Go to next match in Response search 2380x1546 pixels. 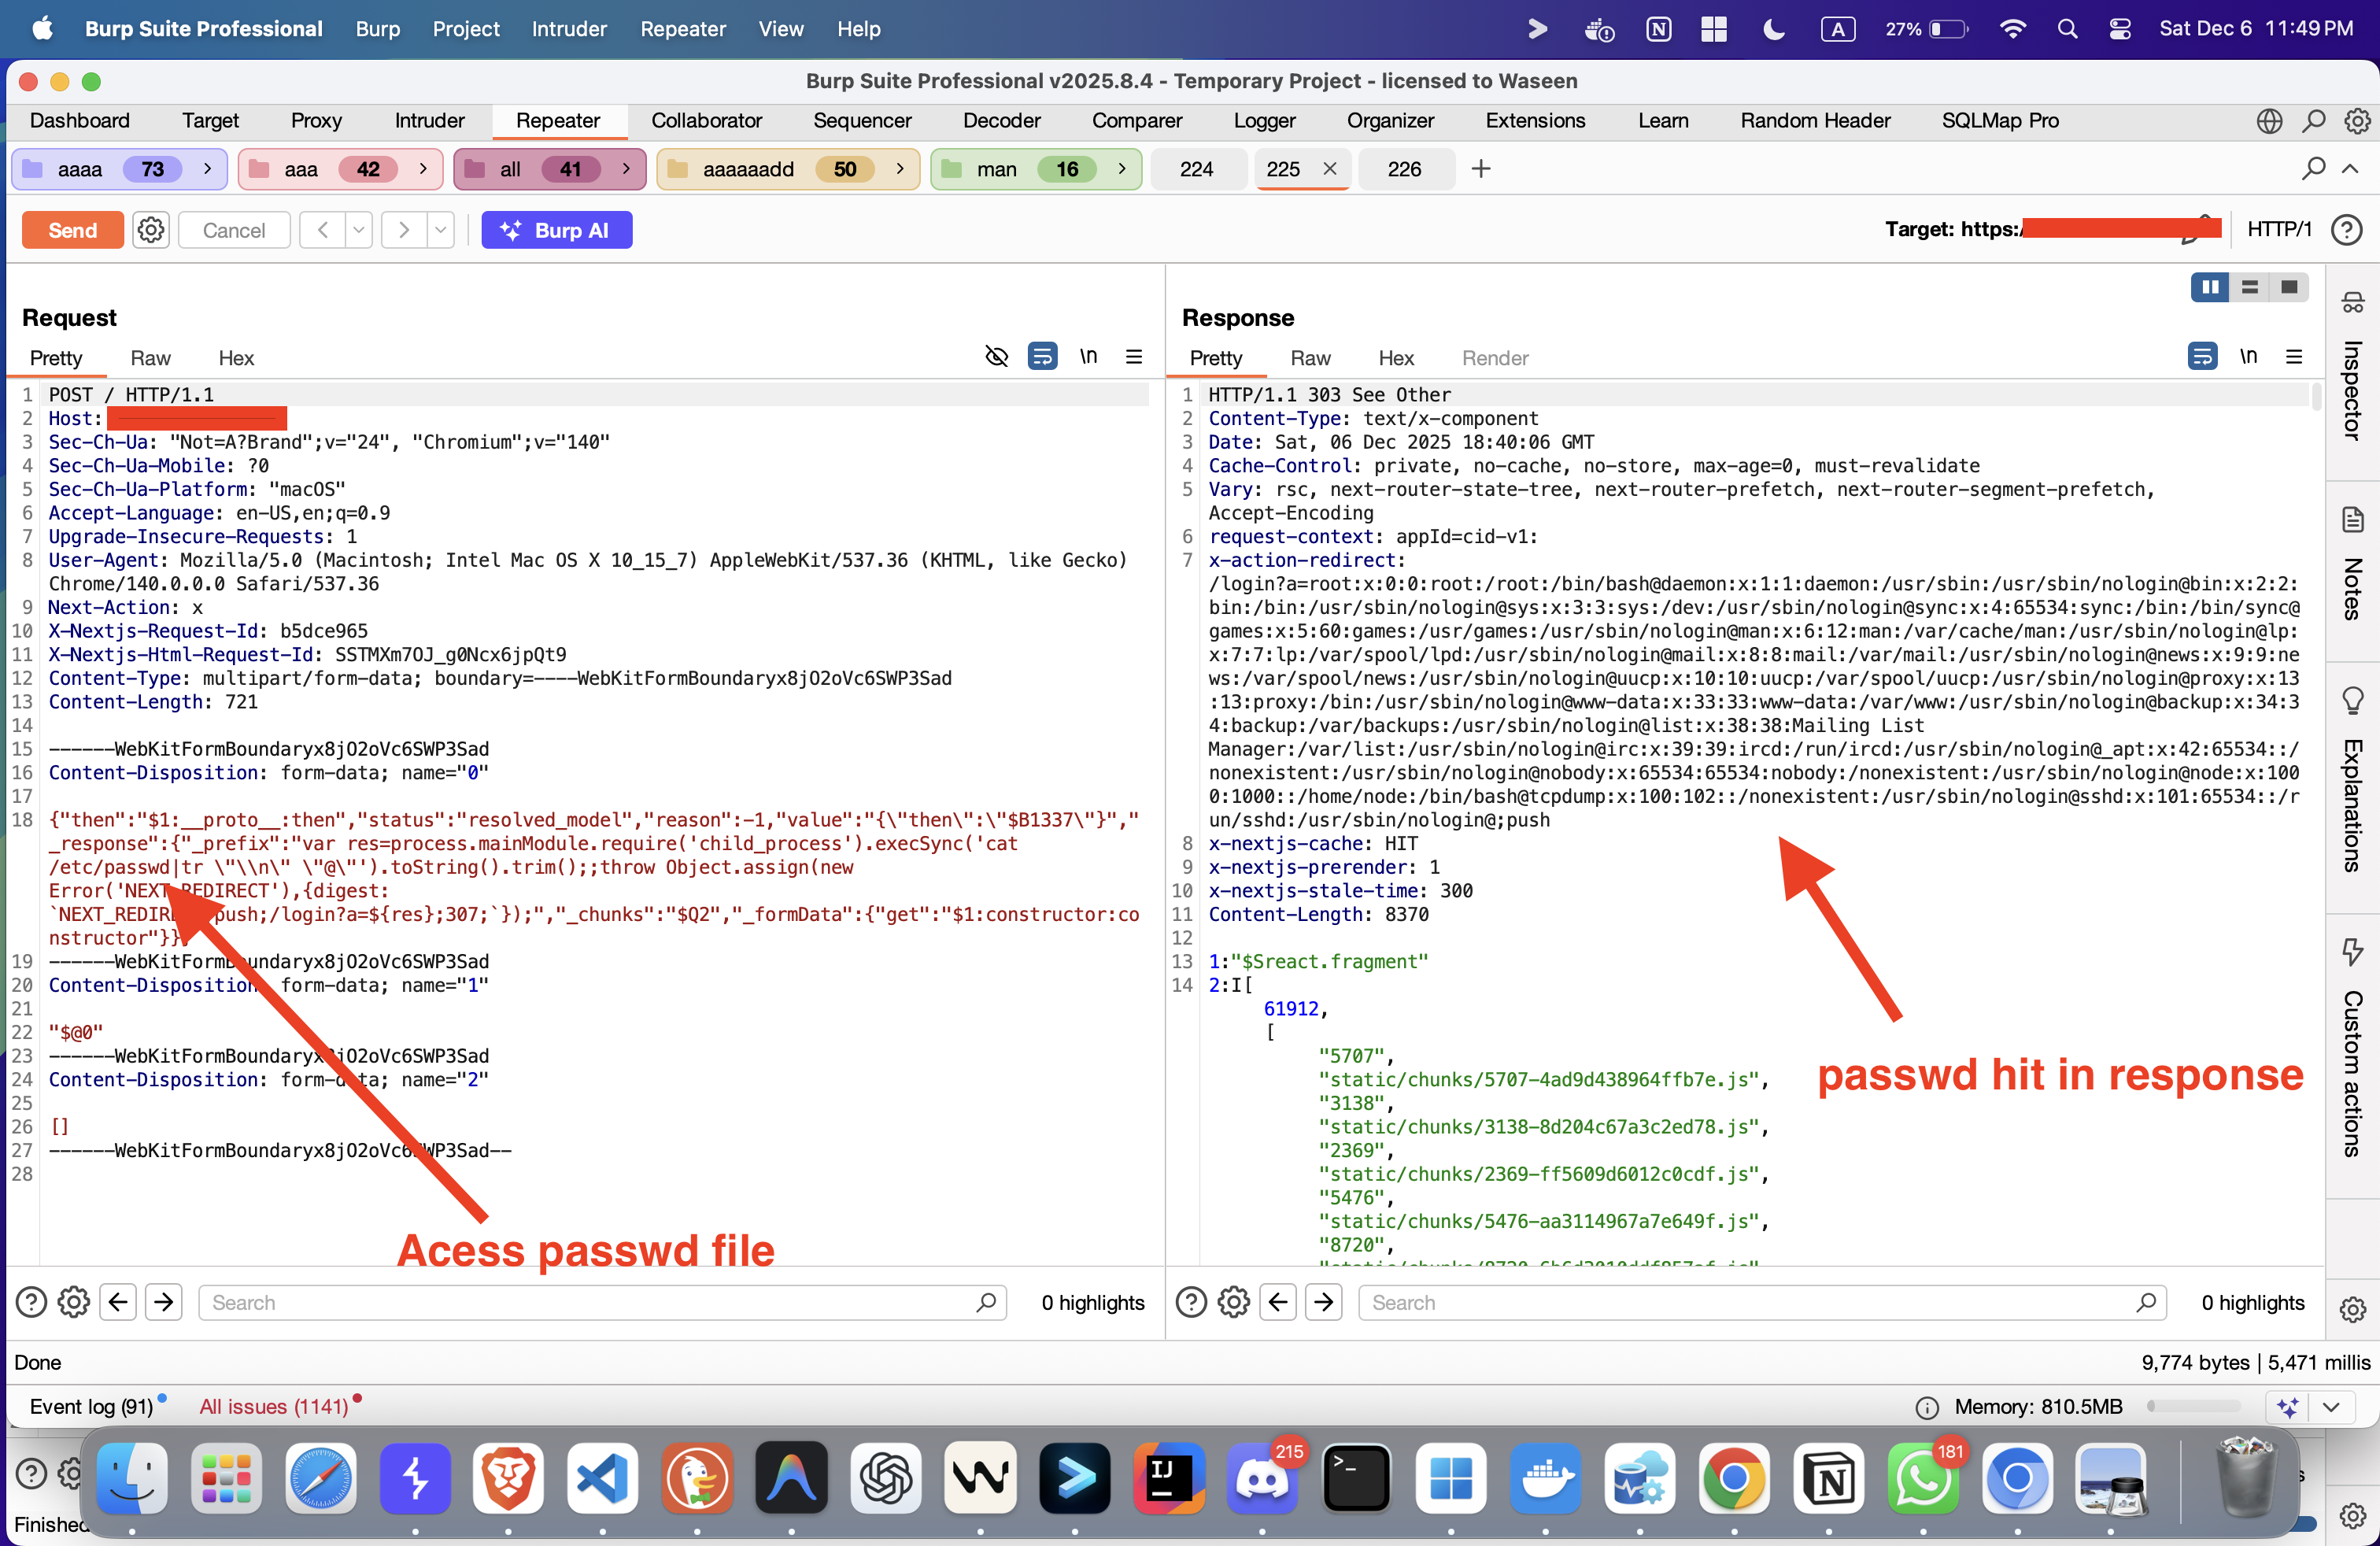pos(1324,1302)
